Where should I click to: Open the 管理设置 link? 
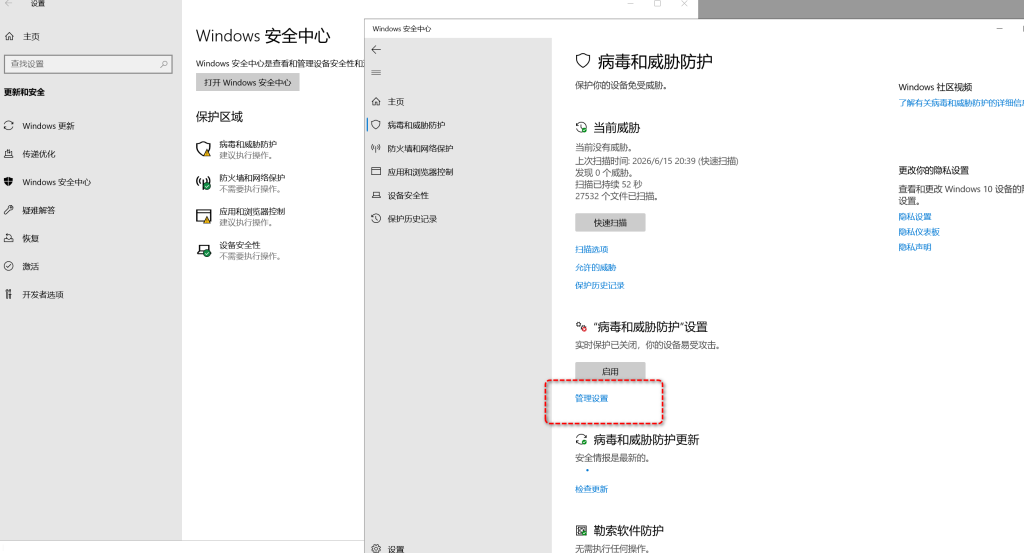point(592,398)
